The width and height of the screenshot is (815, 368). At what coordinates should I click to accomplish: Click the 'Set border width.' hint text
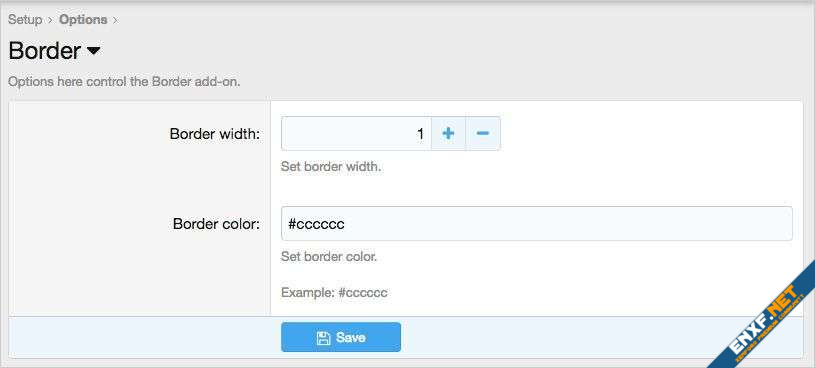(331, 168)
